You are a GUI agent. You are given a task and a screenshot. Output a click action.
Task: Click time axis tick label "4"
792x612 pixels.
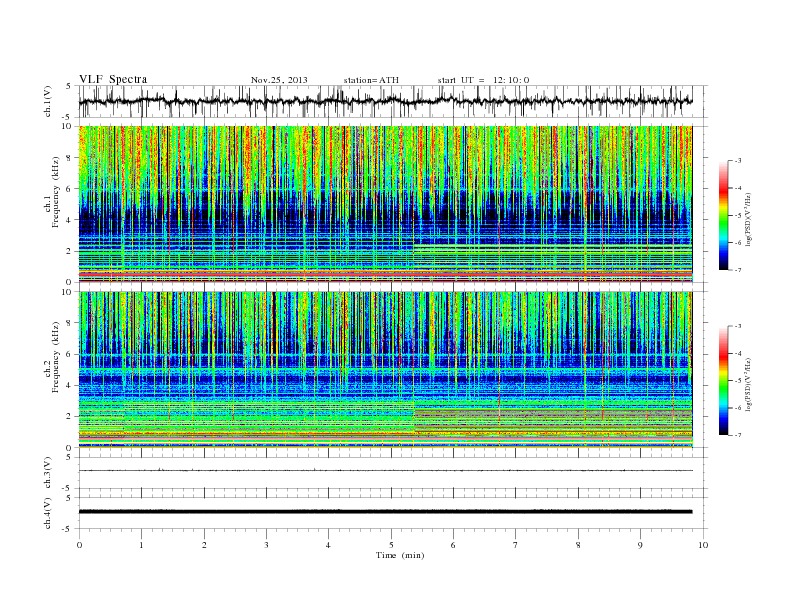coord(328,545)
